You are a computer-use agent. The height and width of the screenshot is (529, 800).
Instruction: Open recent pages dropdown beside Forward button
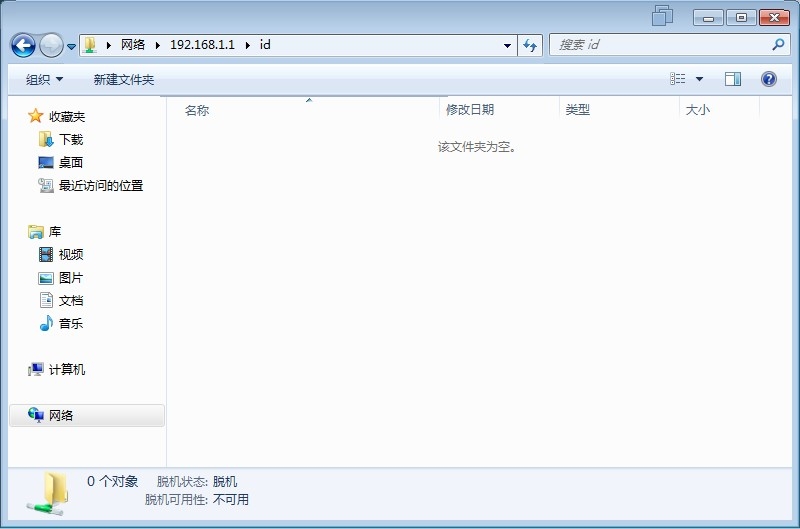coord(71,46)
